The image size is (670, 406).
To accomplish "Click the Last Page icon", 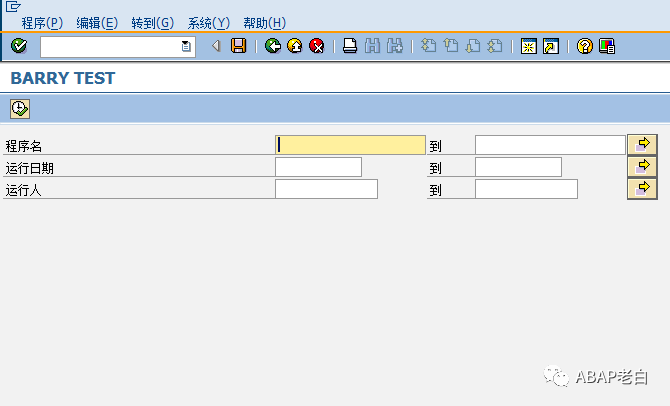I will [x=495, y=46].
